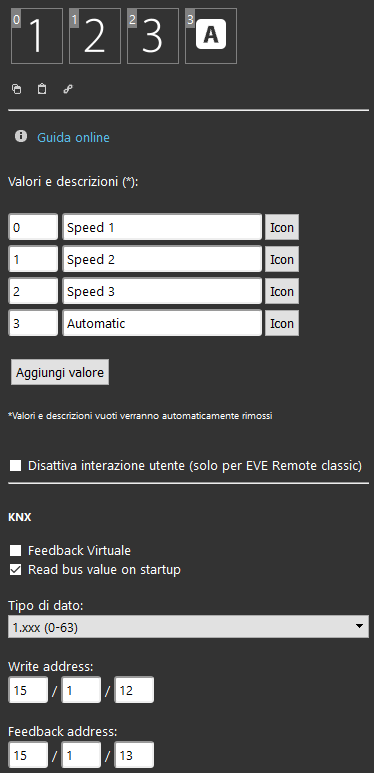Viewport: 374px width, 773px height.
Task: Click the Aggiungi valore button
Action: 60,372
